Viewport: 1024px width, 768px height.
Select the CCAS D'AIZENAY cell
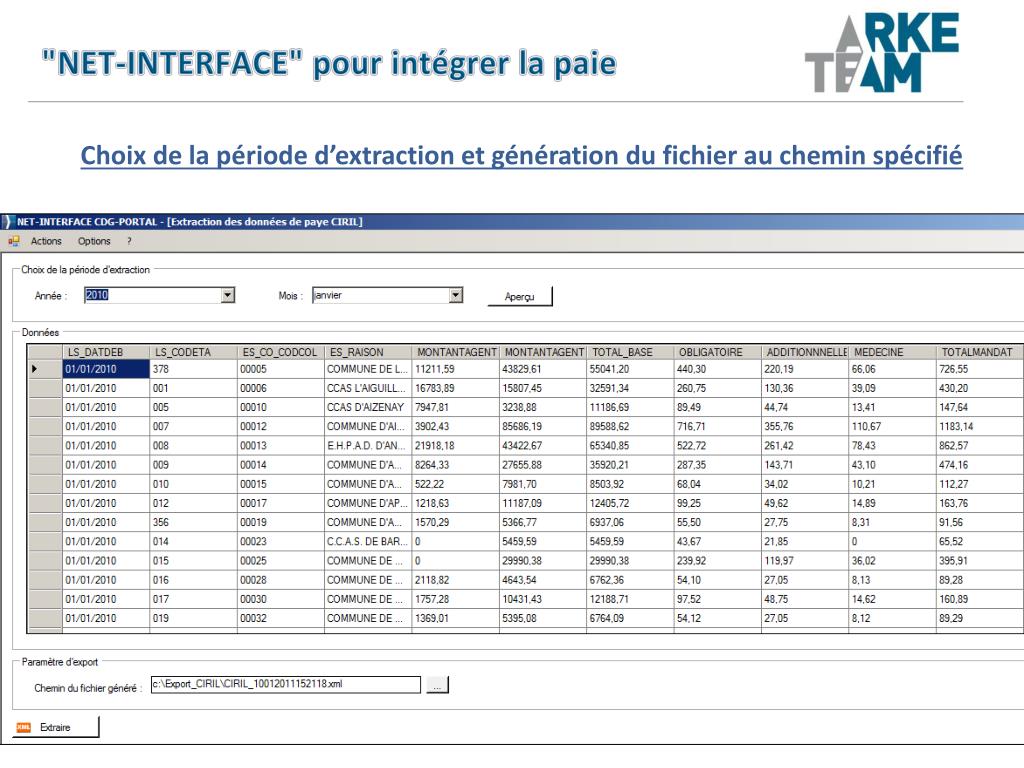368,407
